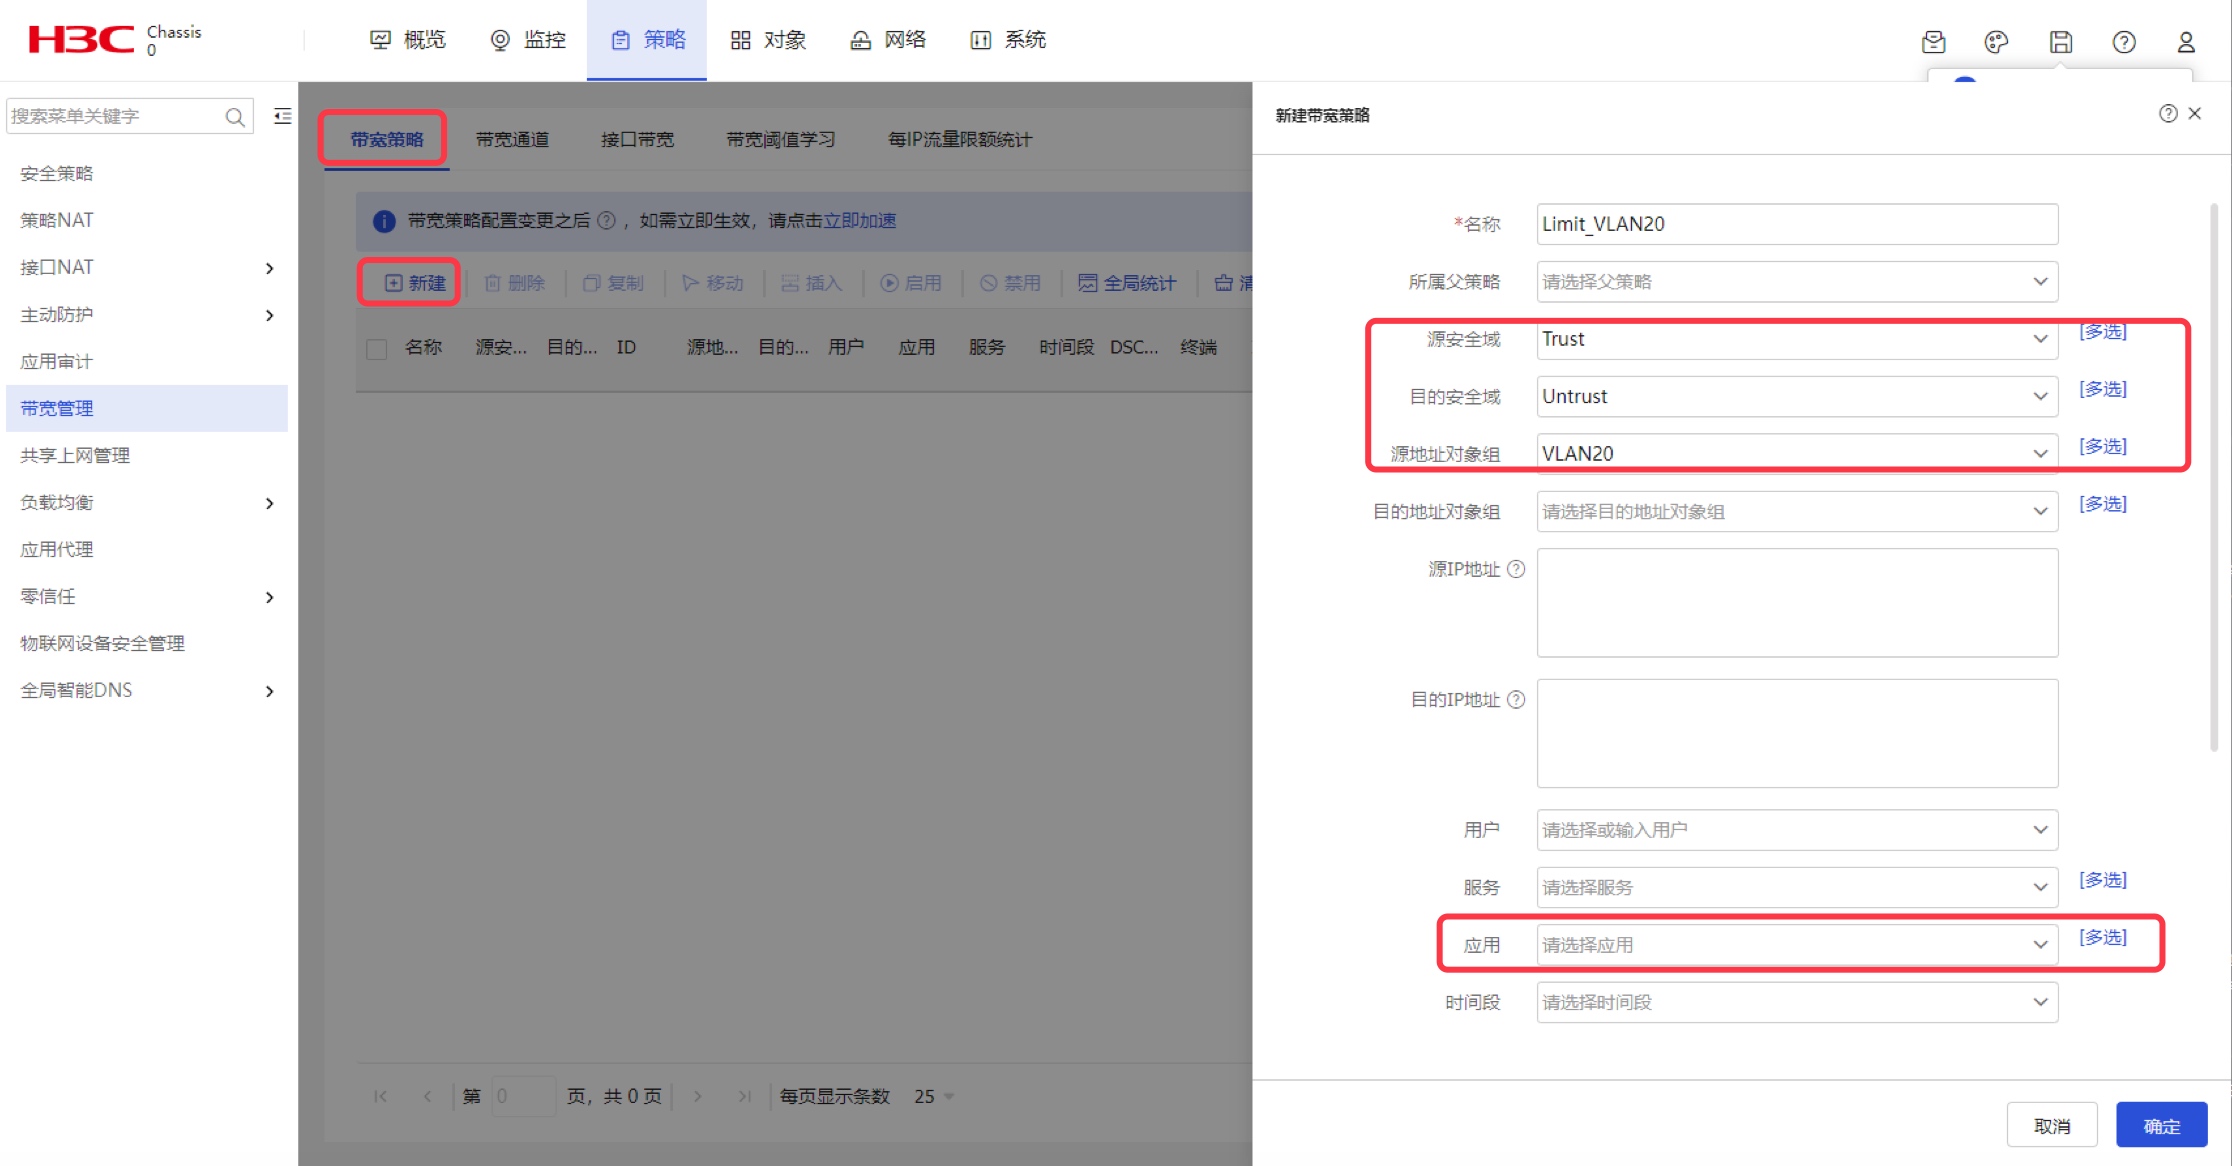Go to first page pagination icon

(x=380, y=1097)
